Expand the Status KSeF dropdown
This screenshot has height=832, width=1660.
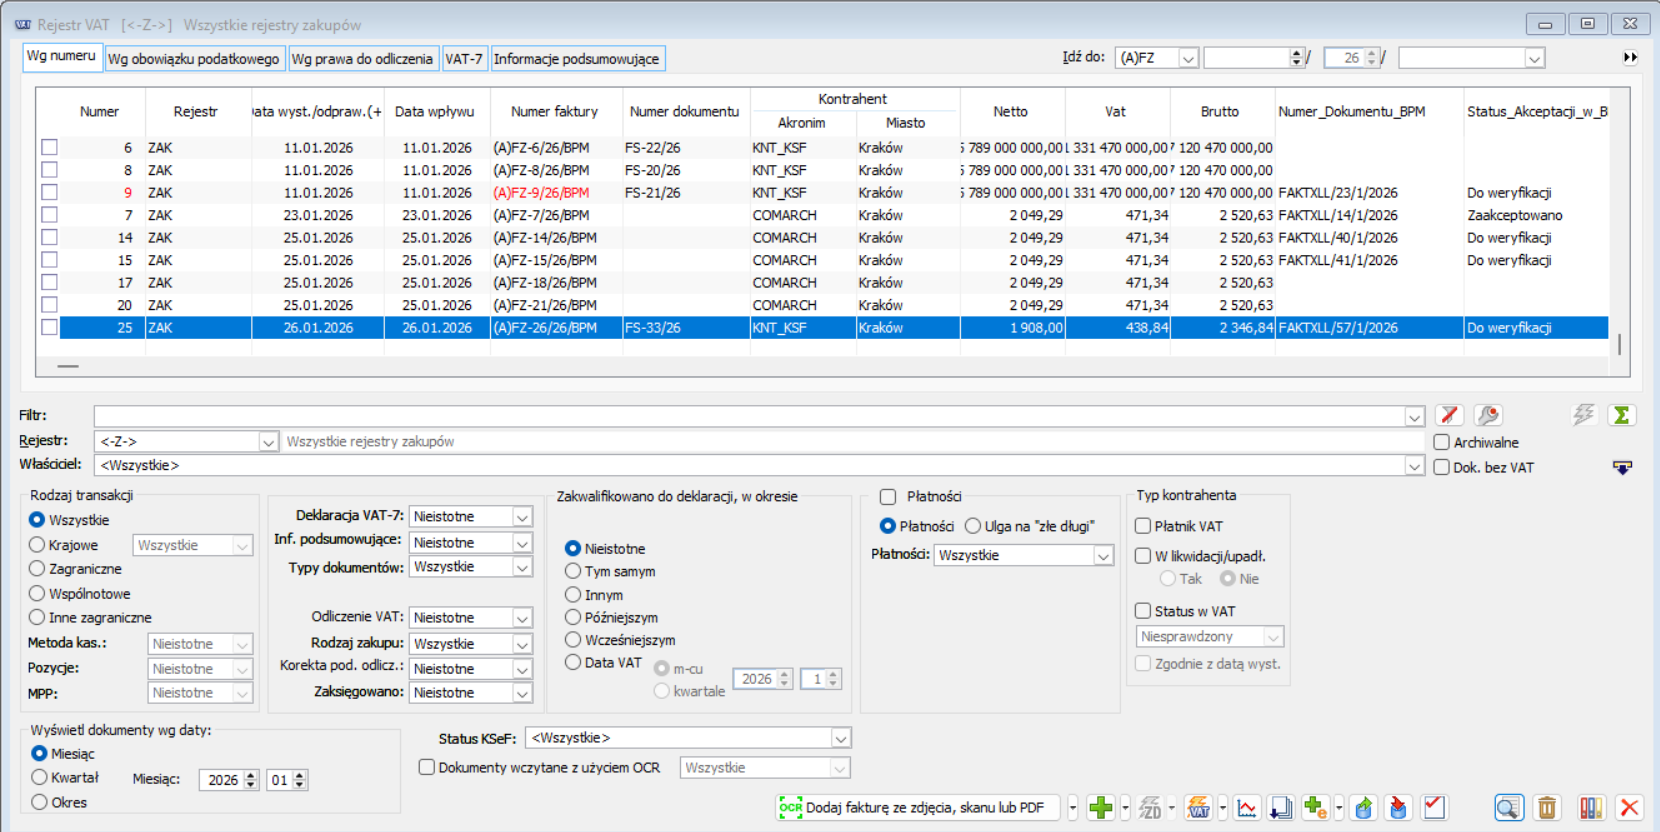tap(840, 738)
